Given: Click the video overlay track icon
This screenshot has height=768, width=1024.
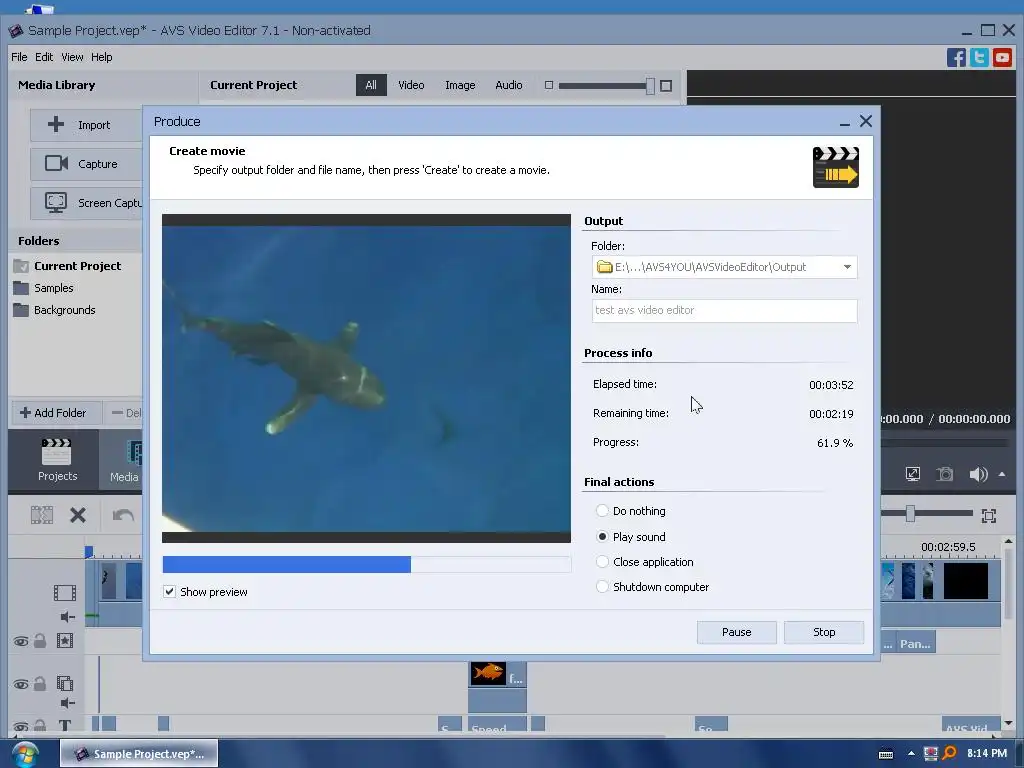Looking at the screenshot, I should point(65,683).
